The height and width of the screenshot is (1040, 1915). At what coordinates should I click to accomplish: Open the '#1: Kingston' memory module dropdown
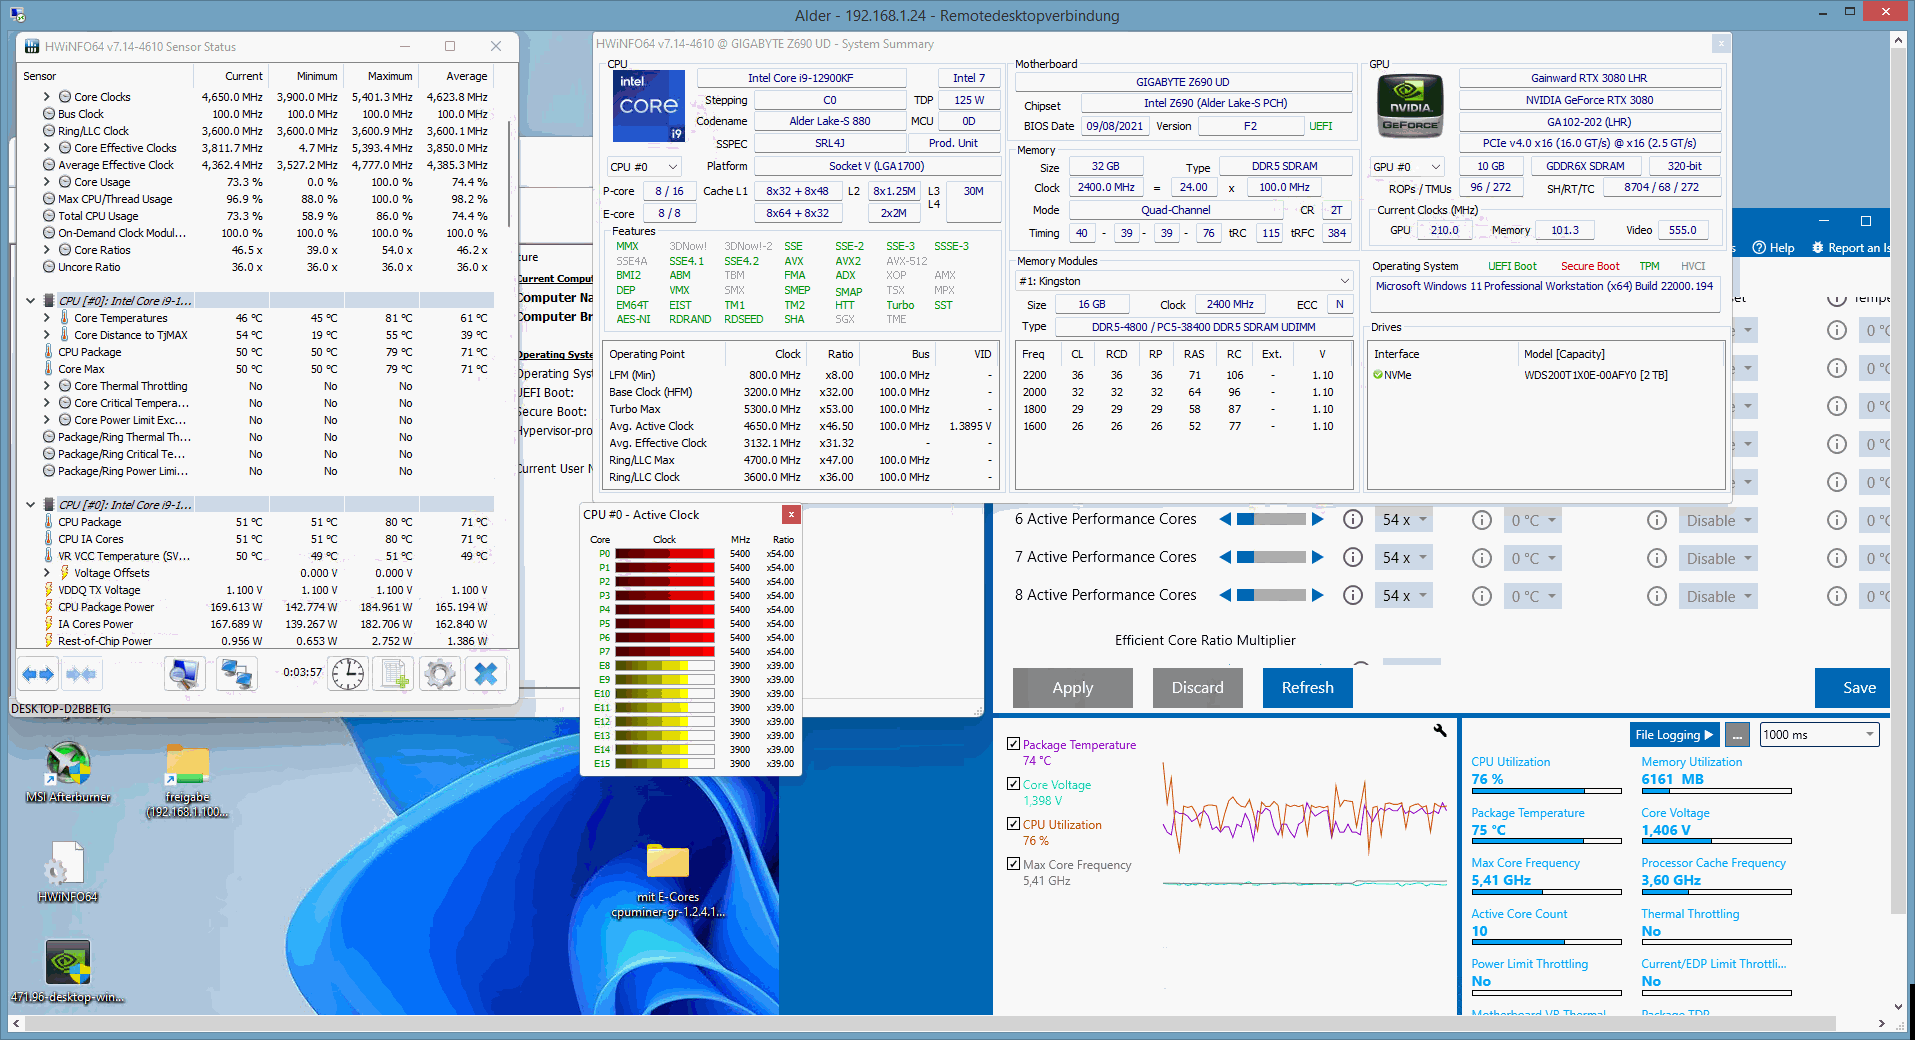coord(1185,281)
